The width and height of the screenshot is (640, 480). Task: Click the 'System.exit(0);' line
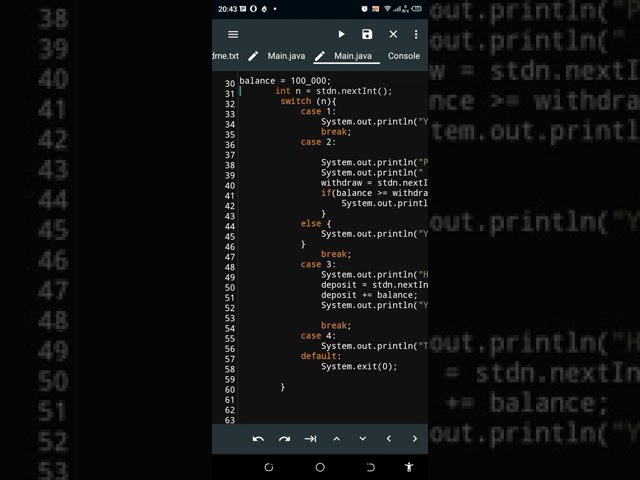(x=359, y=367)
